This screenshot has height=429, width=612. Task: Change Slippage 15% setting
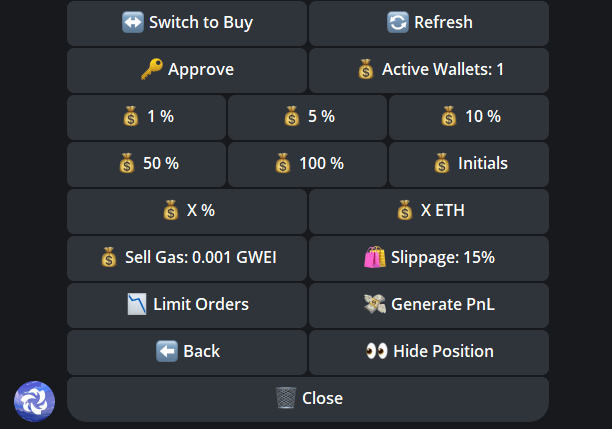428,258
